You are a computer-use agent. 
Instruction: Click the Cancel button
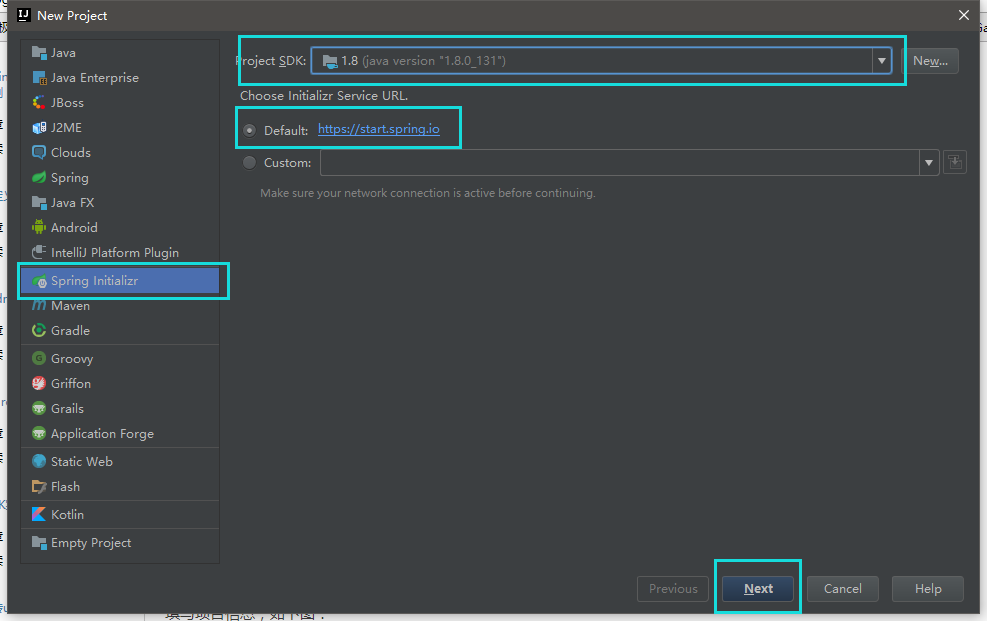[x=843, y=589]
